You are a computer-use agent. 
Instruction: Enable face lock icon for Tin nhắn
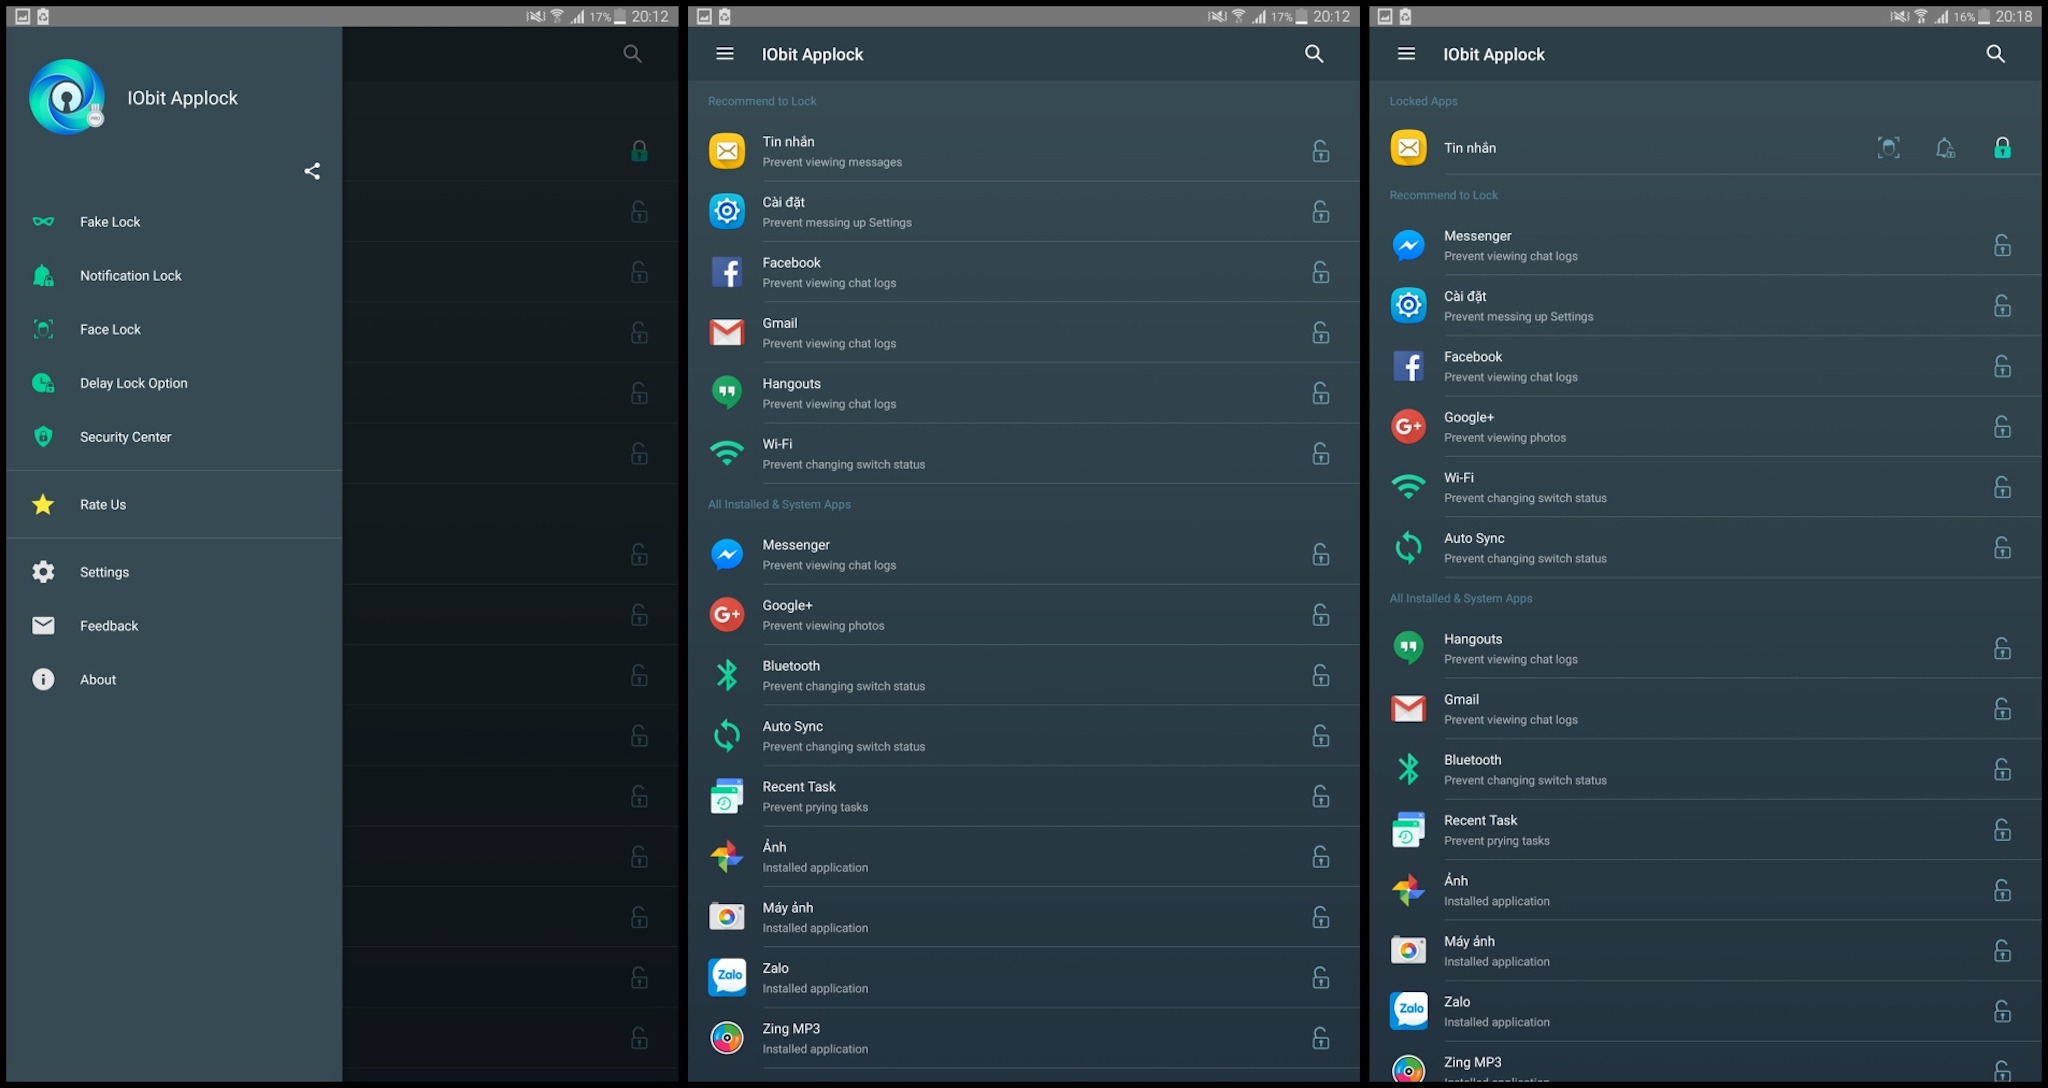(1888, 148)
